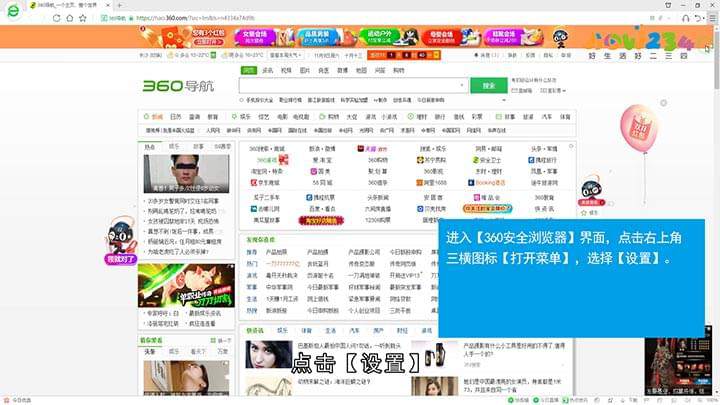Open the 58同城 site link
720x405 pixels.
(322, 183)
